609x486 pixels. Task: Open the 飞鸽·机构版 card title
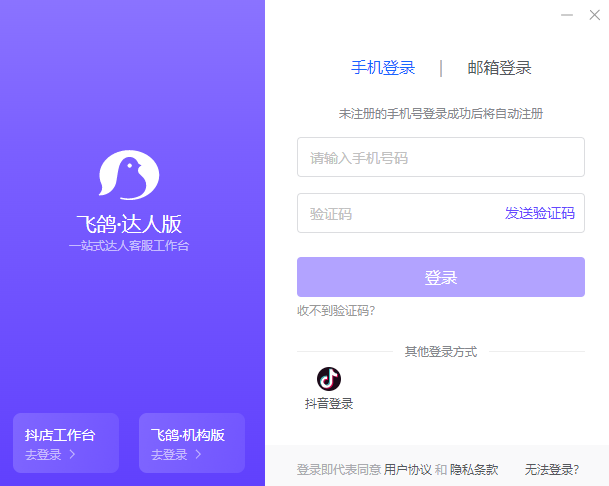click(x=187, y=435)
